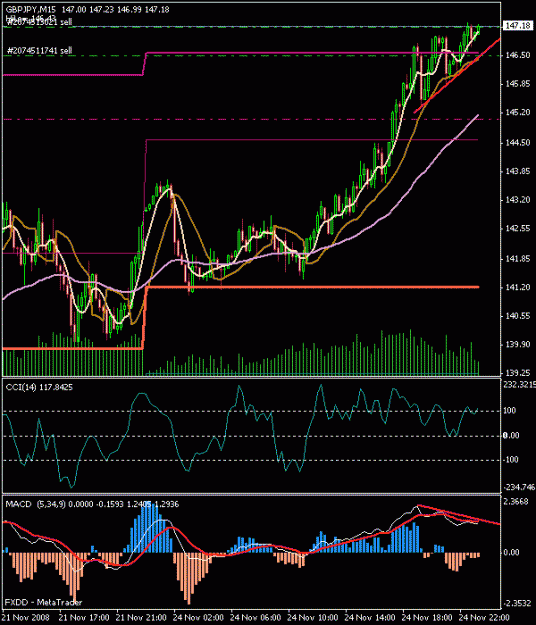Image resolution: width=536 pixels, height=625 pixels.
Task: Click the 141.85 price scale label
Action: click(518, 259)
